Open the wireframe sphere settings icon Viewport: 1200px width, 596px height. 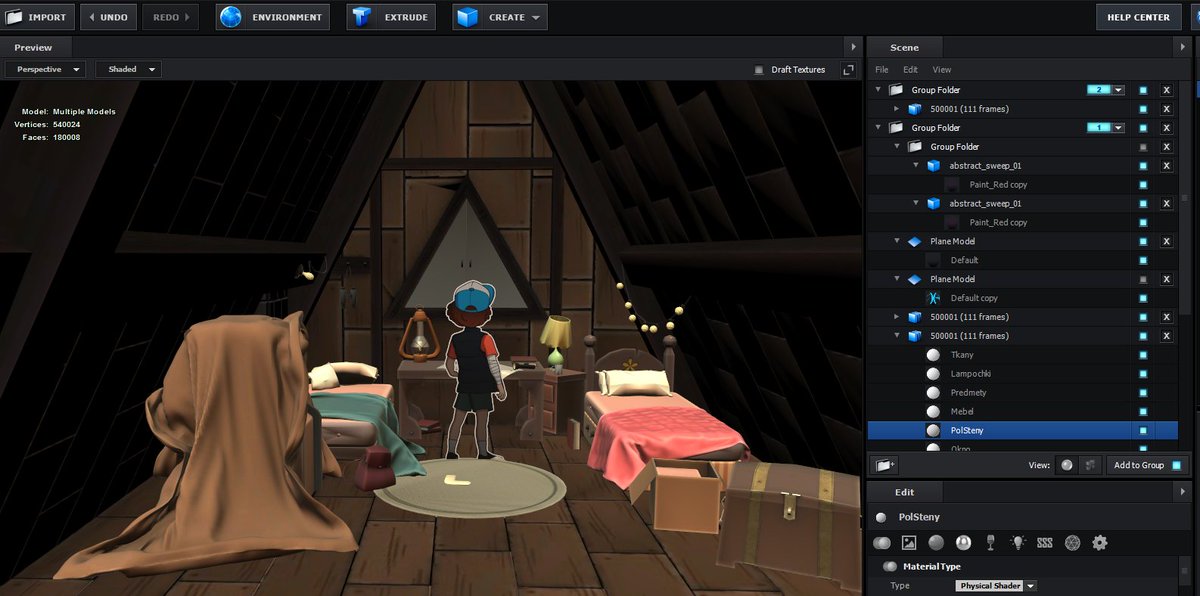[1072, 543]
